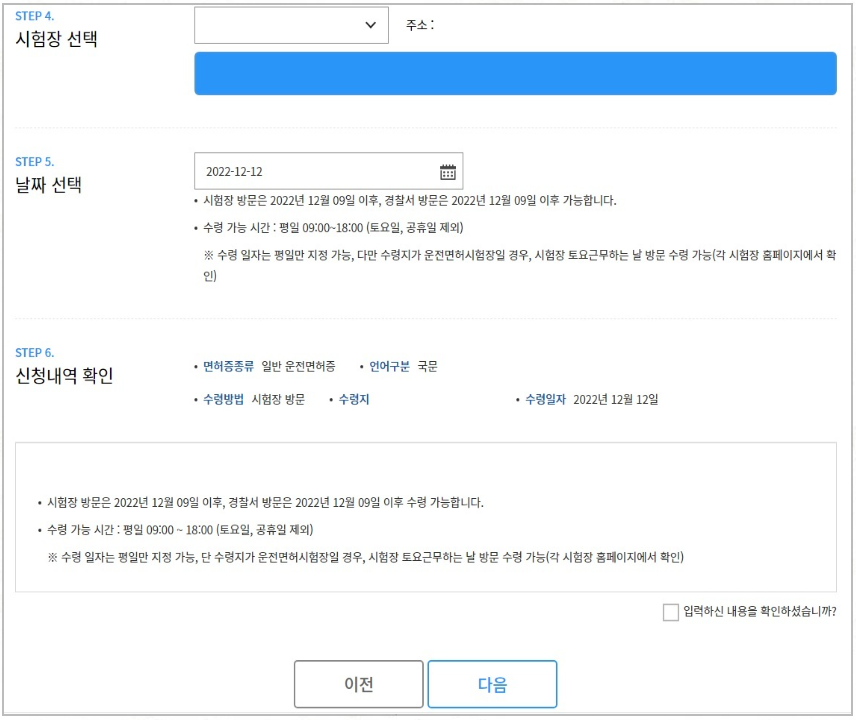Click the 수령일자 label
This screenshot has width=856, height=720.
point(545,400)
